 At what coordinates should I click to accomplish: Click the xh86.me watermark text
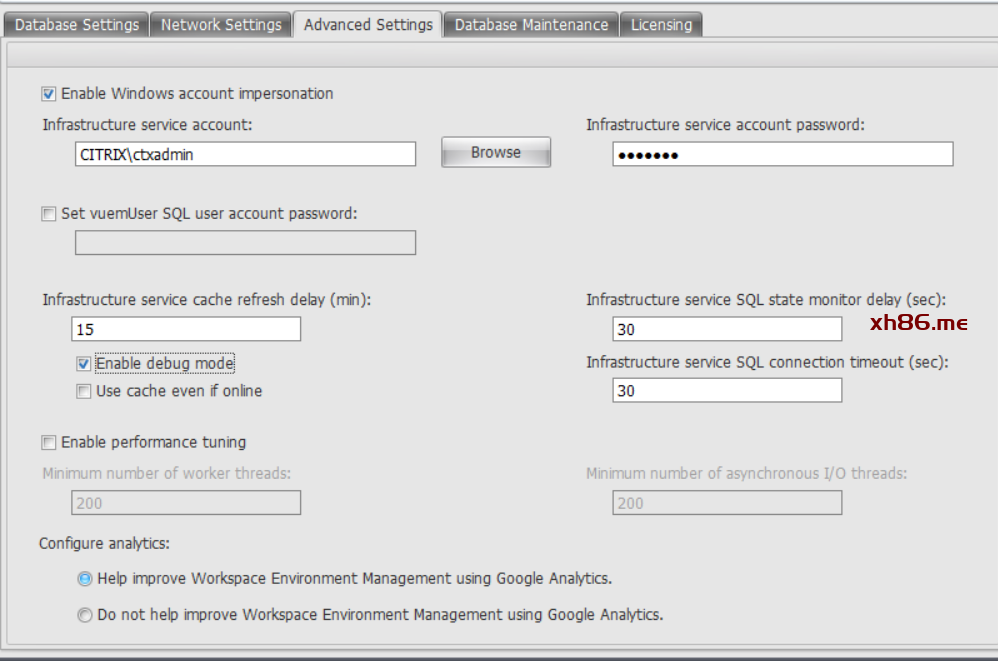[918, 322]
